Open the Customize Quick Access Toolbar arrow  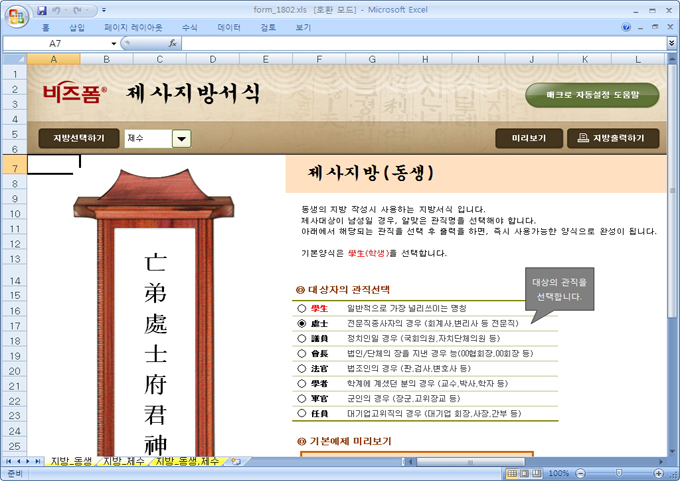click(104, 10)
